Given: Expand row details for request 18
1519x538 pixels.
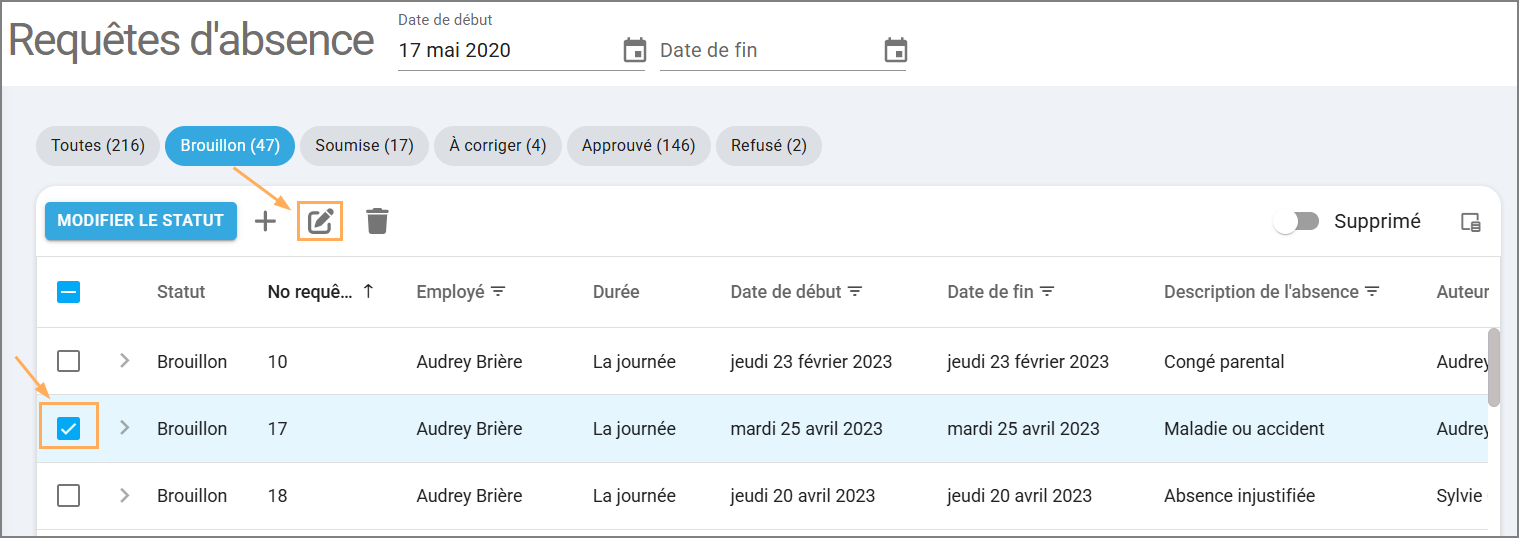Looking at the screenshot, I should pos(125,495).
